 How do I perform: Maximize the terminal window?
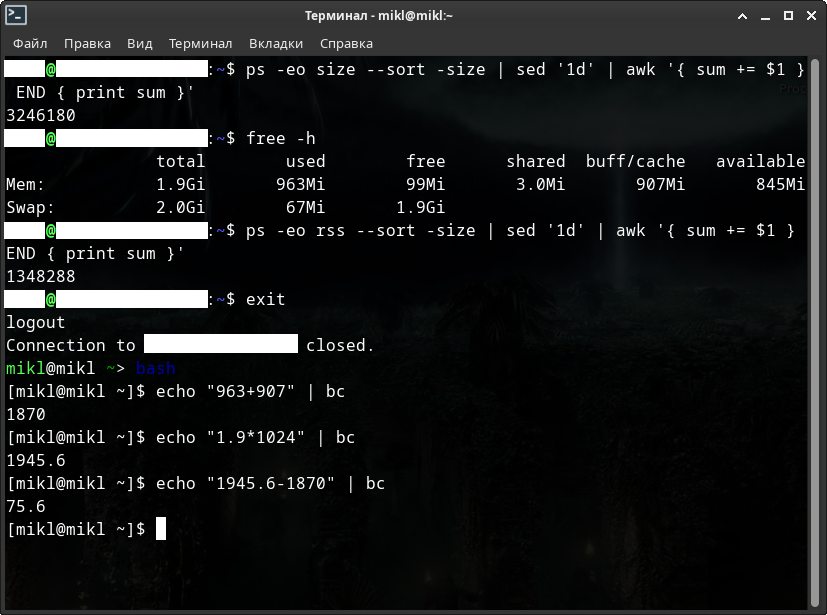coord(788,15)
